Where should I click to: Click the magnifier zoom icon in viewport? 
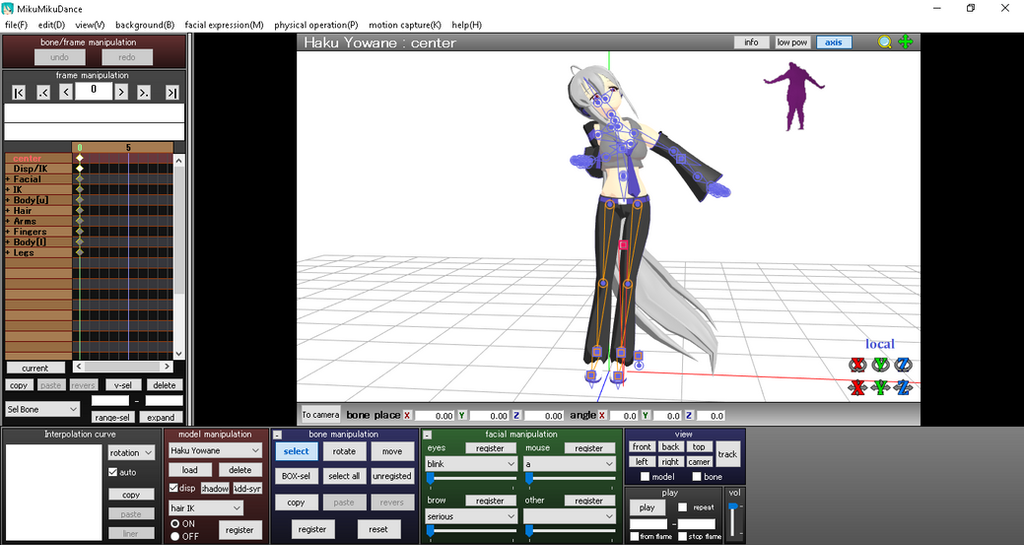pos(884,42)
